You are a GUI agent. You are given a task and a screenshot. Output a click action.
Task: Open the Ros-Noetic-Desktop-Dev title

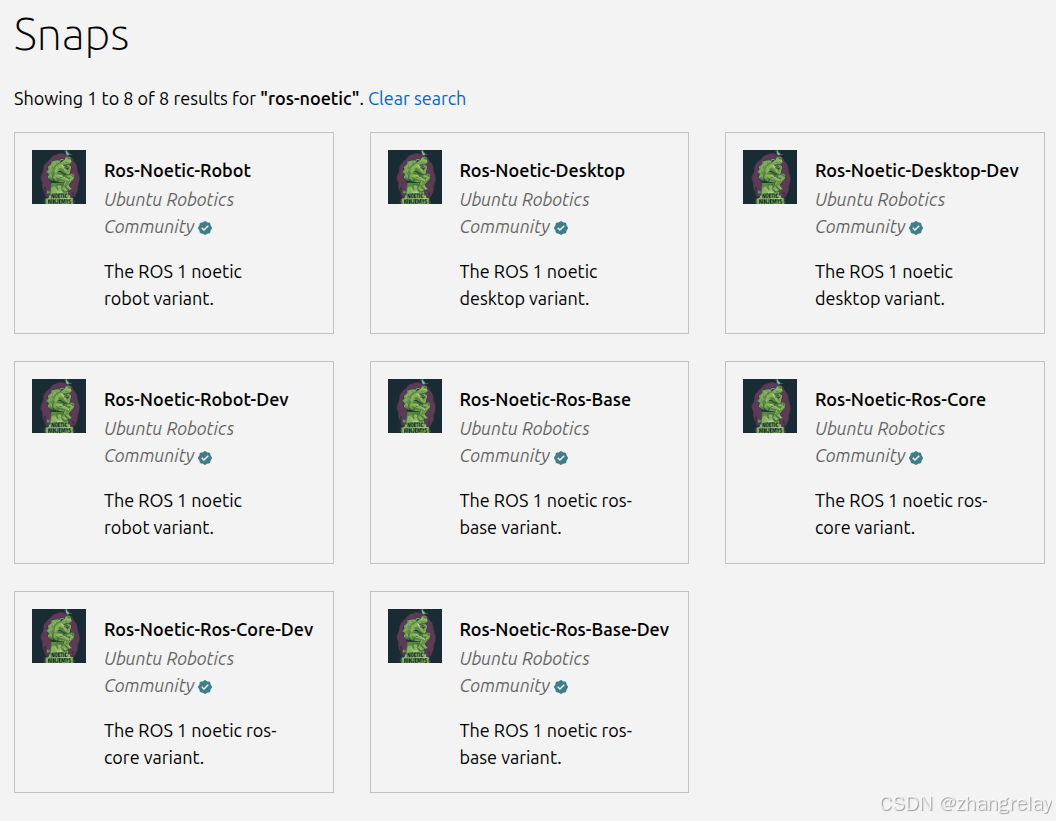(917, 170)
